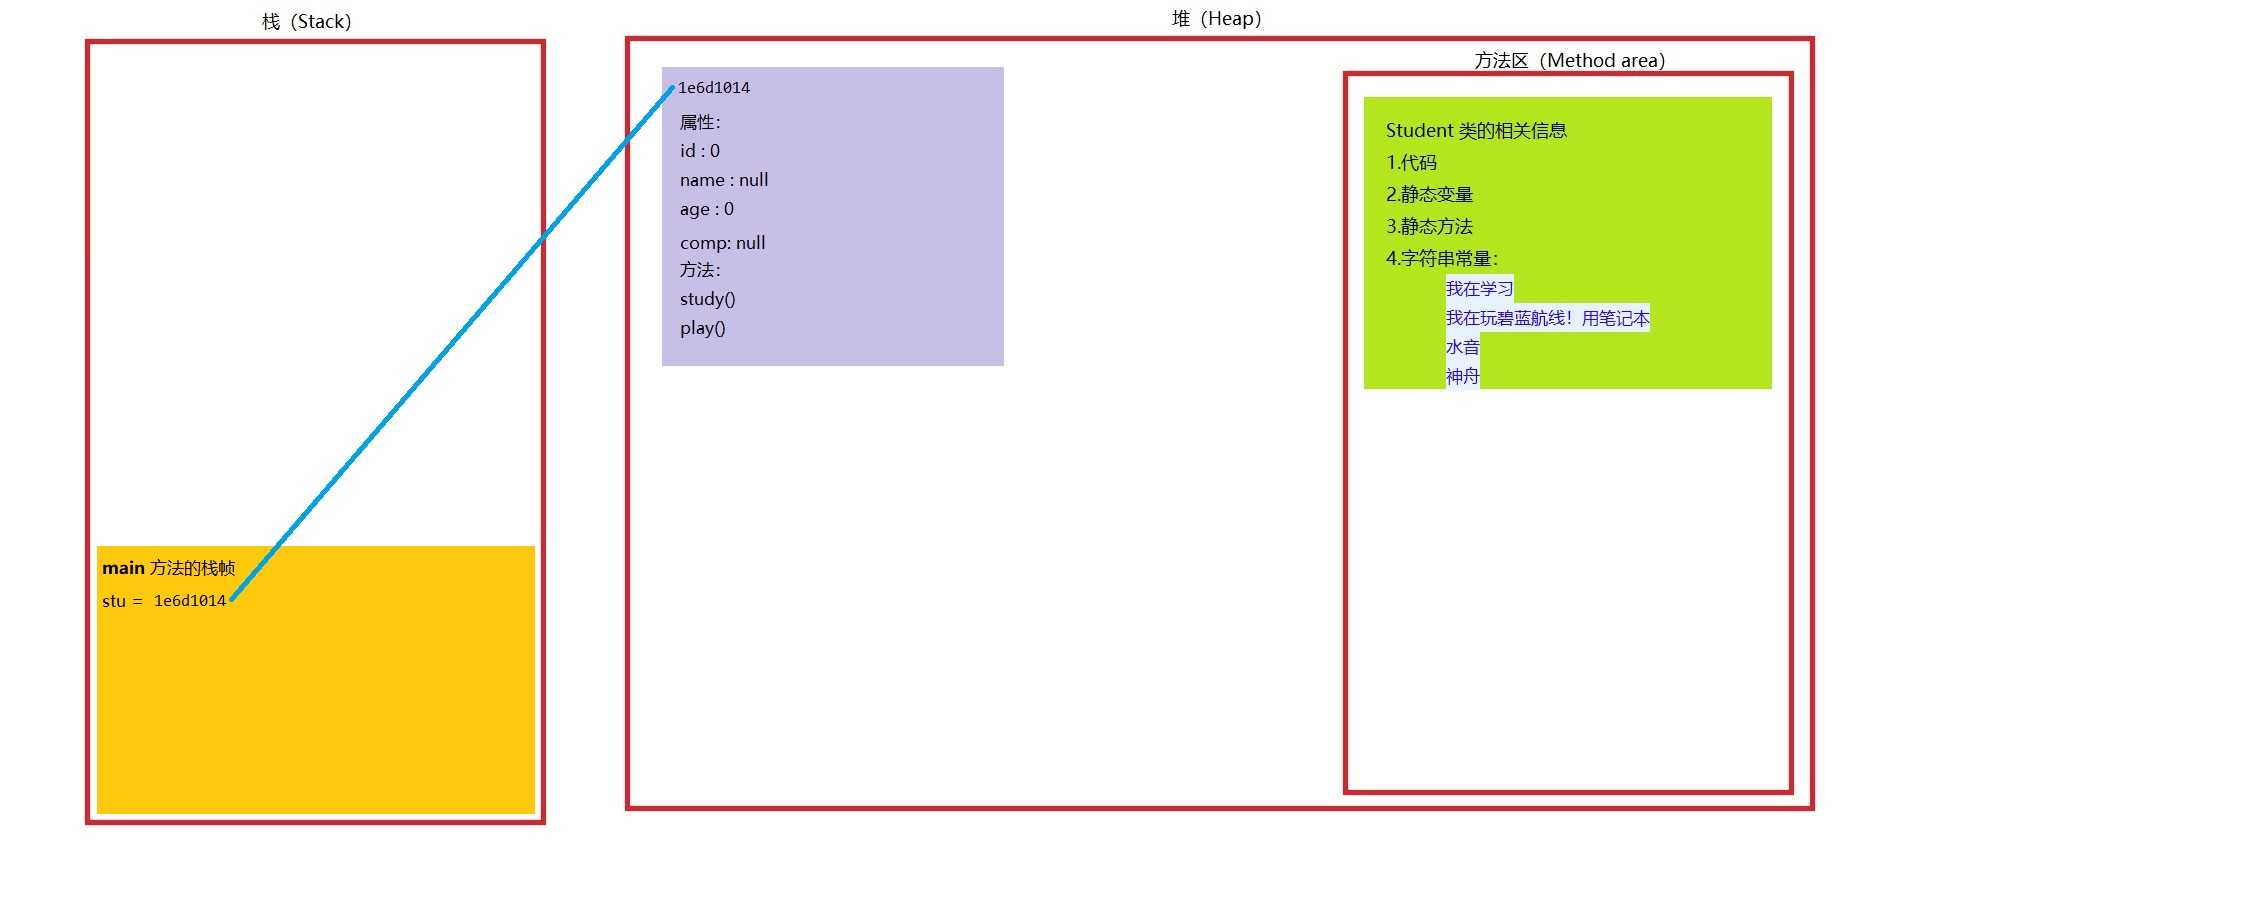Select the '1.代码' list item

(1411, 162)
